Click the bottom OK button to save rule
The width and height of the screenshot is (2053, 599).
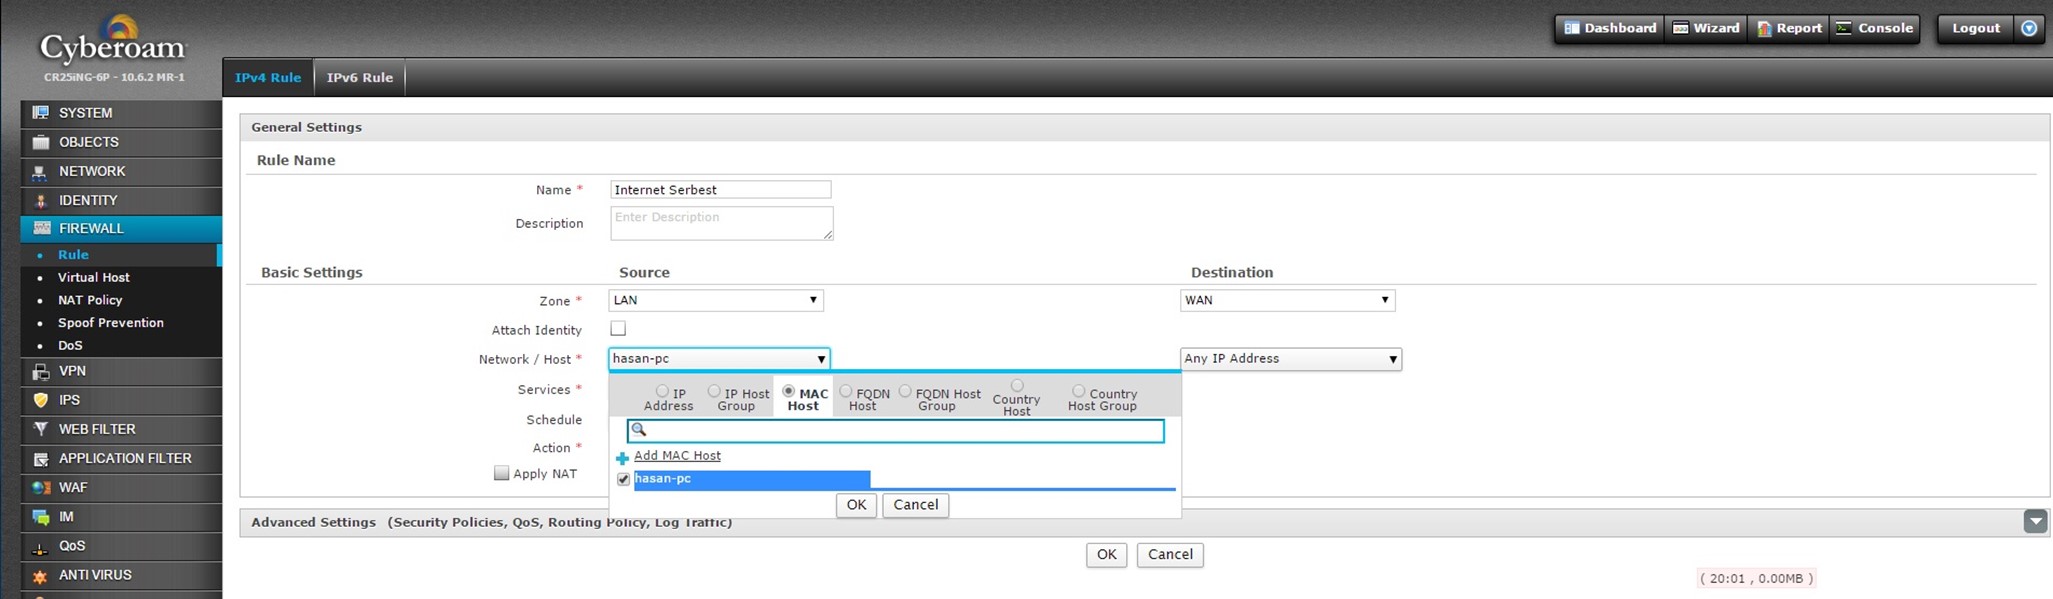[x=1106, y=555]
